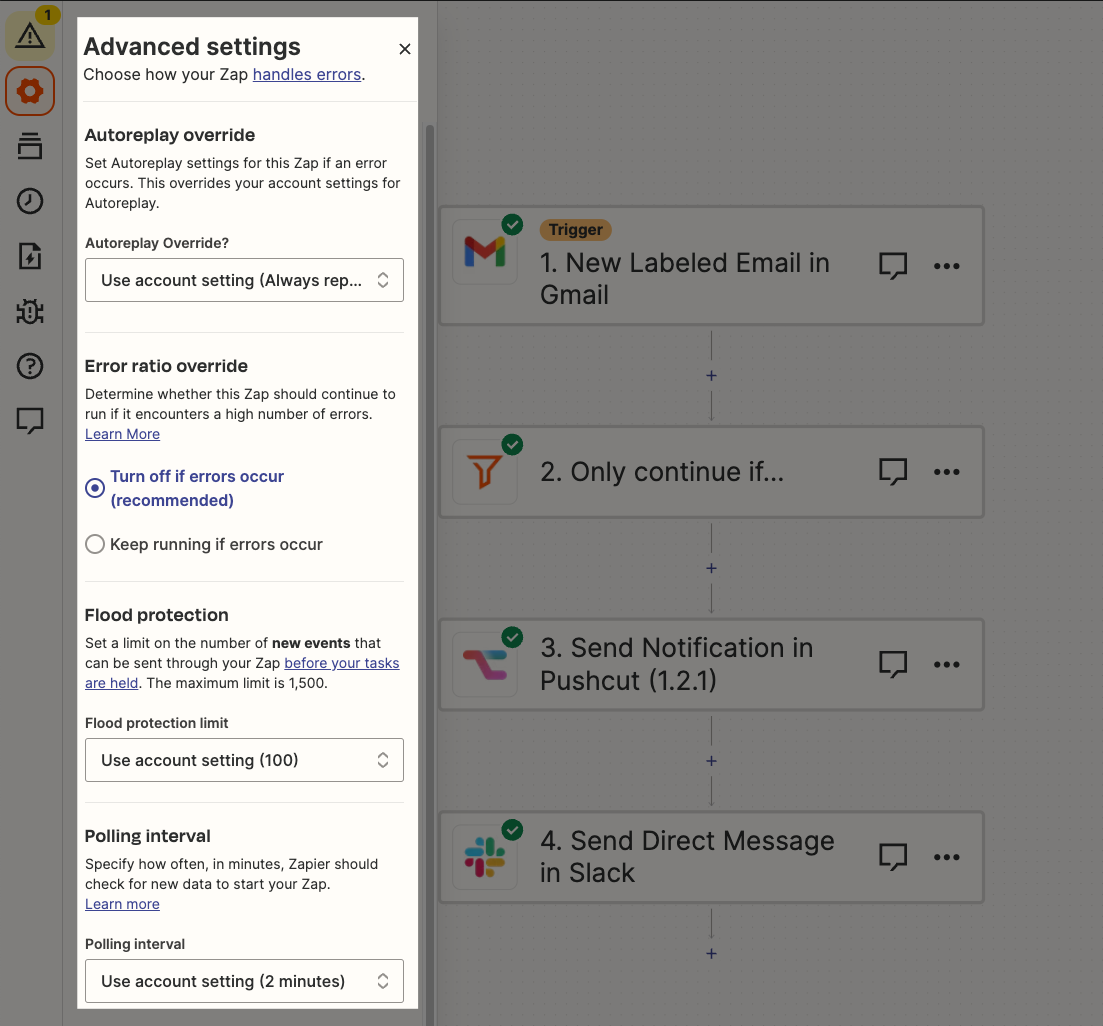
Task: Add step after Pushcut step plus icon
Action: [711, 761]
